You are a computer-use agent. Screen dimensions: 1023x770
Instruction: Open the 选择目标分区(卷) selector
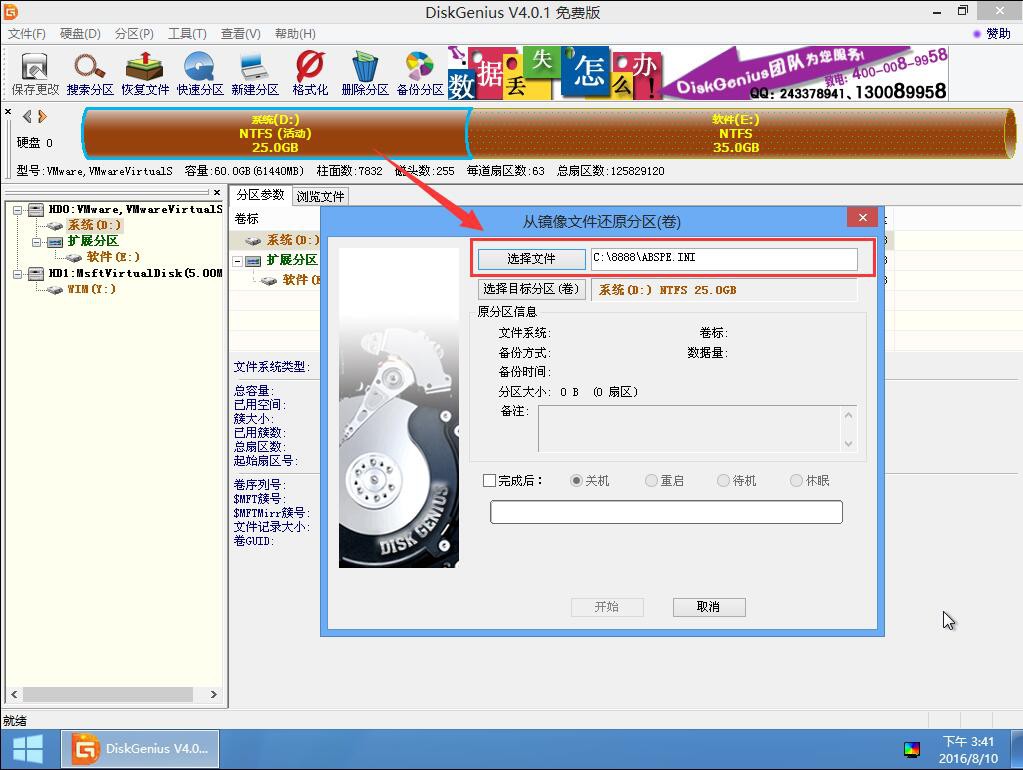(532, 288)
